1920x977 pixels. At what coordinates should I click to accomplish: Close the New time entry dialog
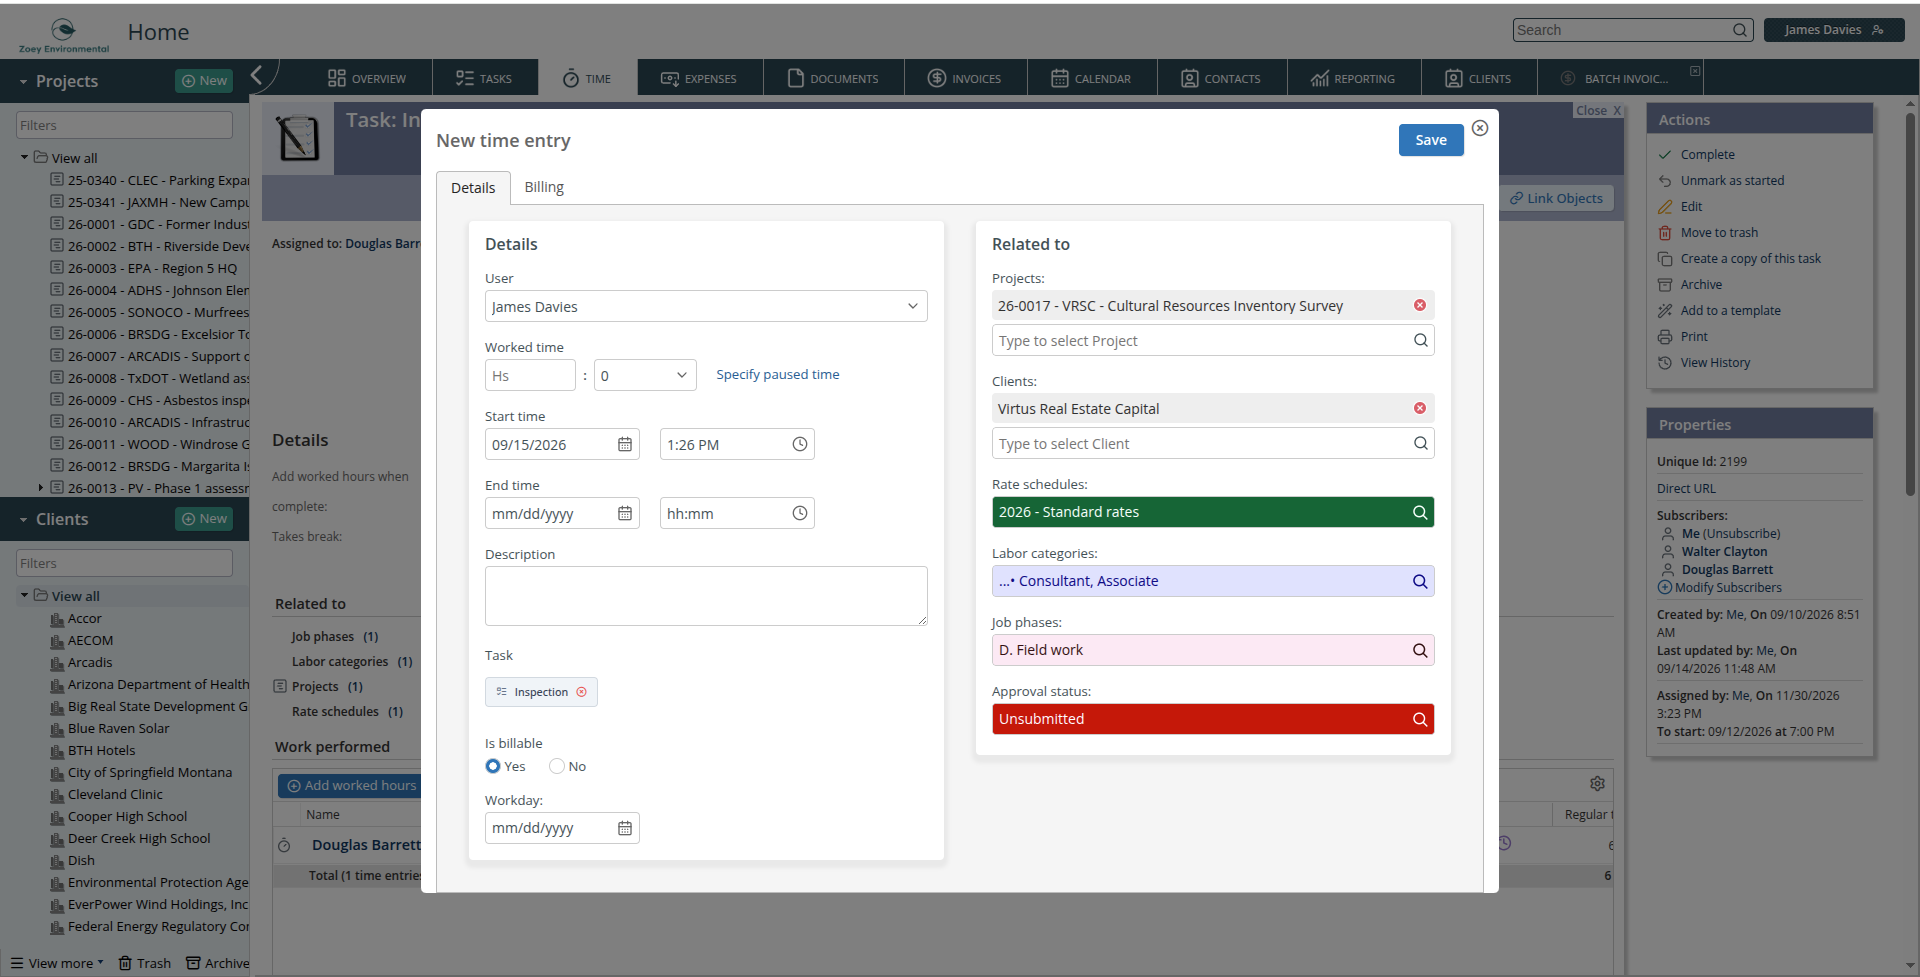(x=1480, y=128)
